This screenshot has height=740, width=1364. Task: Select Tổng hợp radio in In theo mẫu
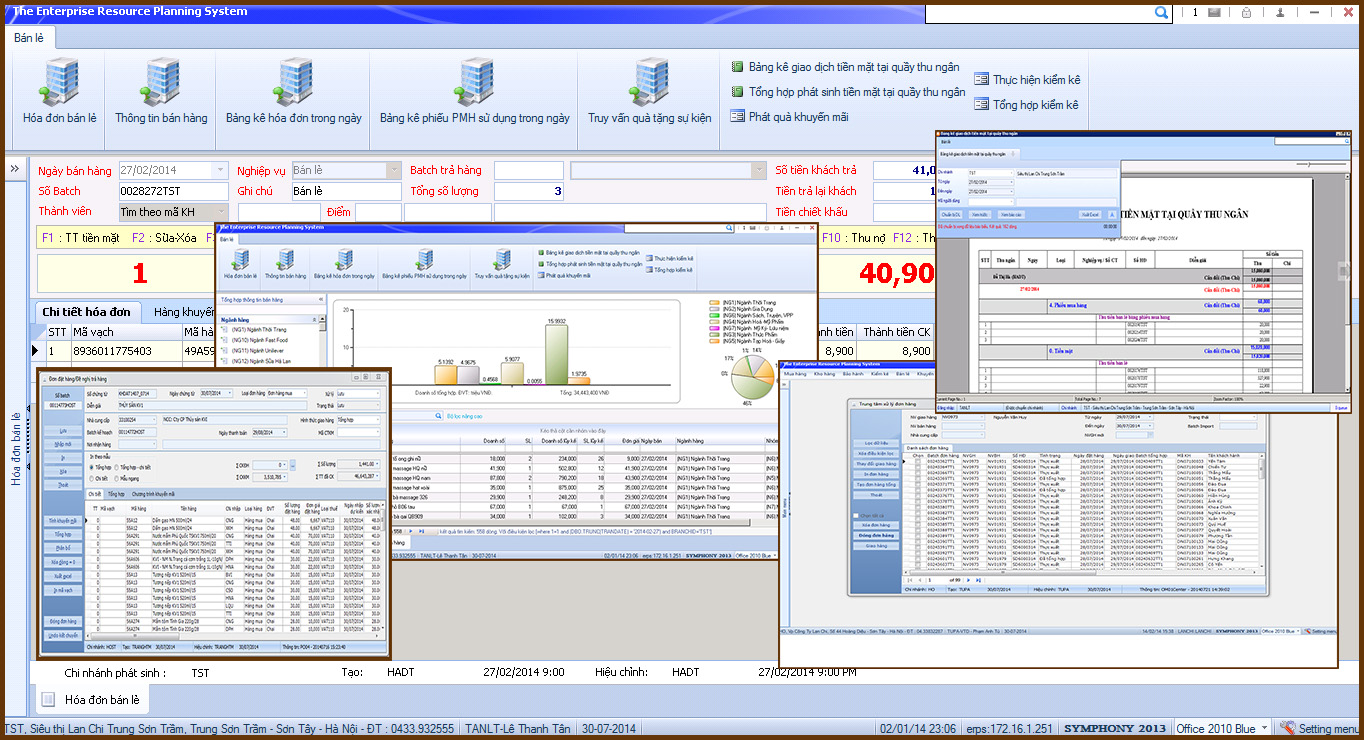coord(93,466)
